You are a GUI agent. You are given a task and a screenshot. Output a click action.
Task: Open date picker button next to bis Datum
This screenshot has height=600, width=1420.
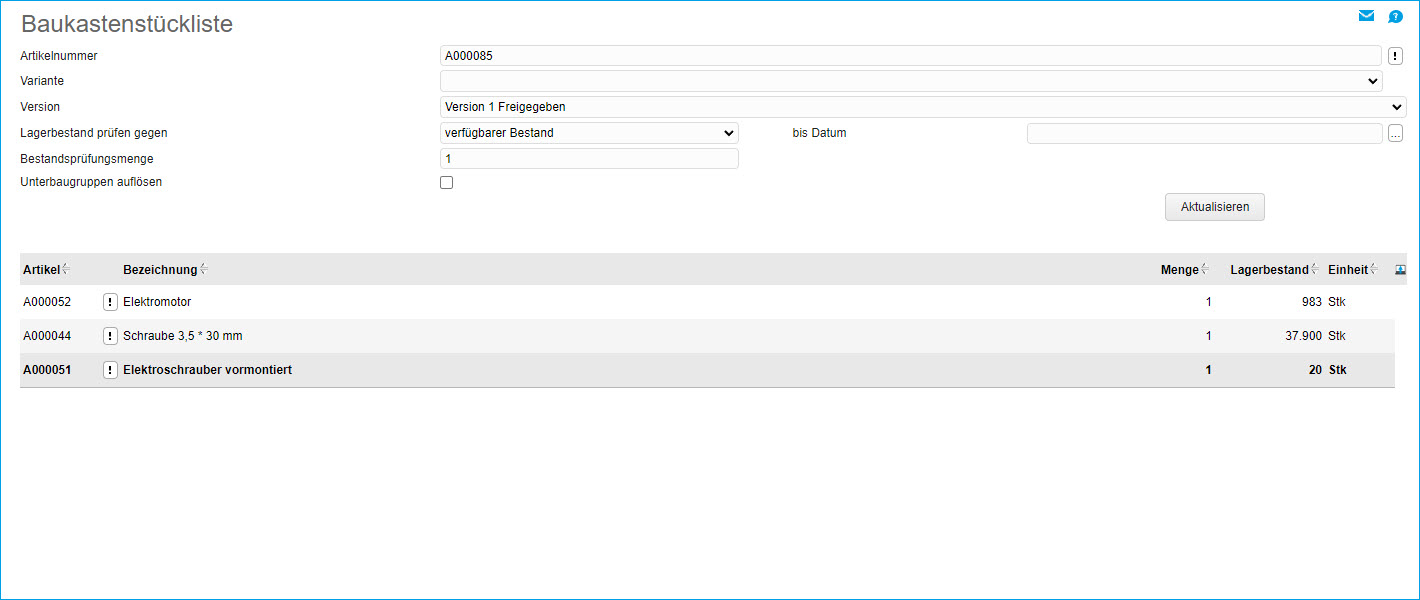click(1395, 134)
